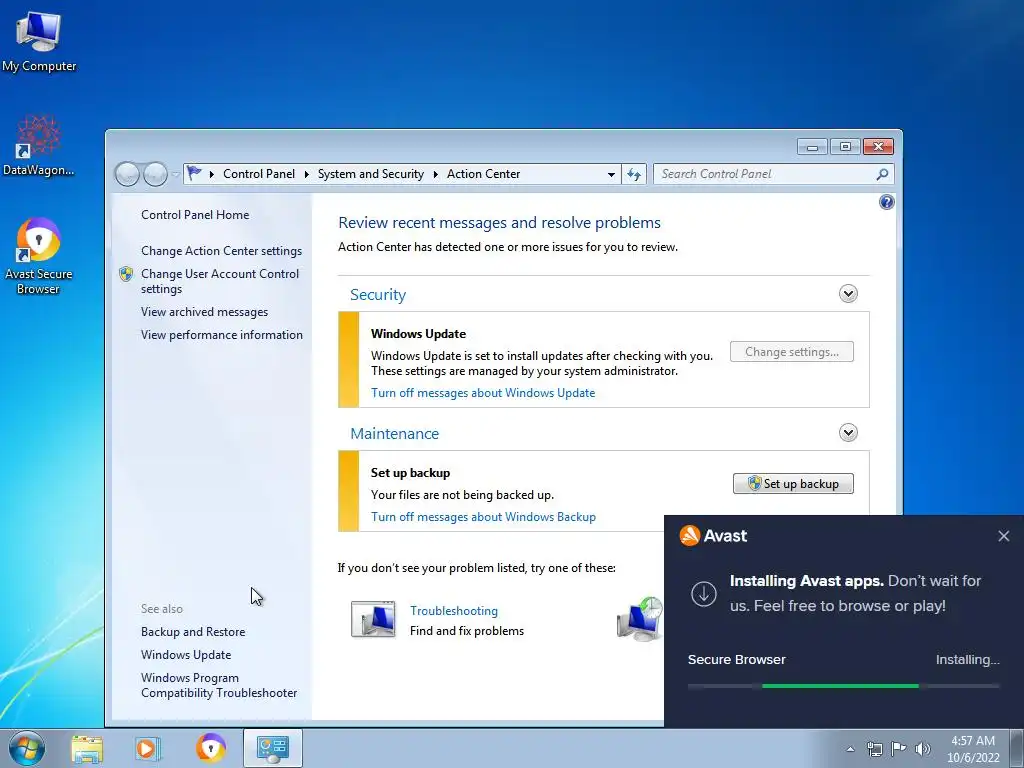This screenshot has width=1024, height=768.
Task: Open Change User Account Control settings
Action: (220, 281)
